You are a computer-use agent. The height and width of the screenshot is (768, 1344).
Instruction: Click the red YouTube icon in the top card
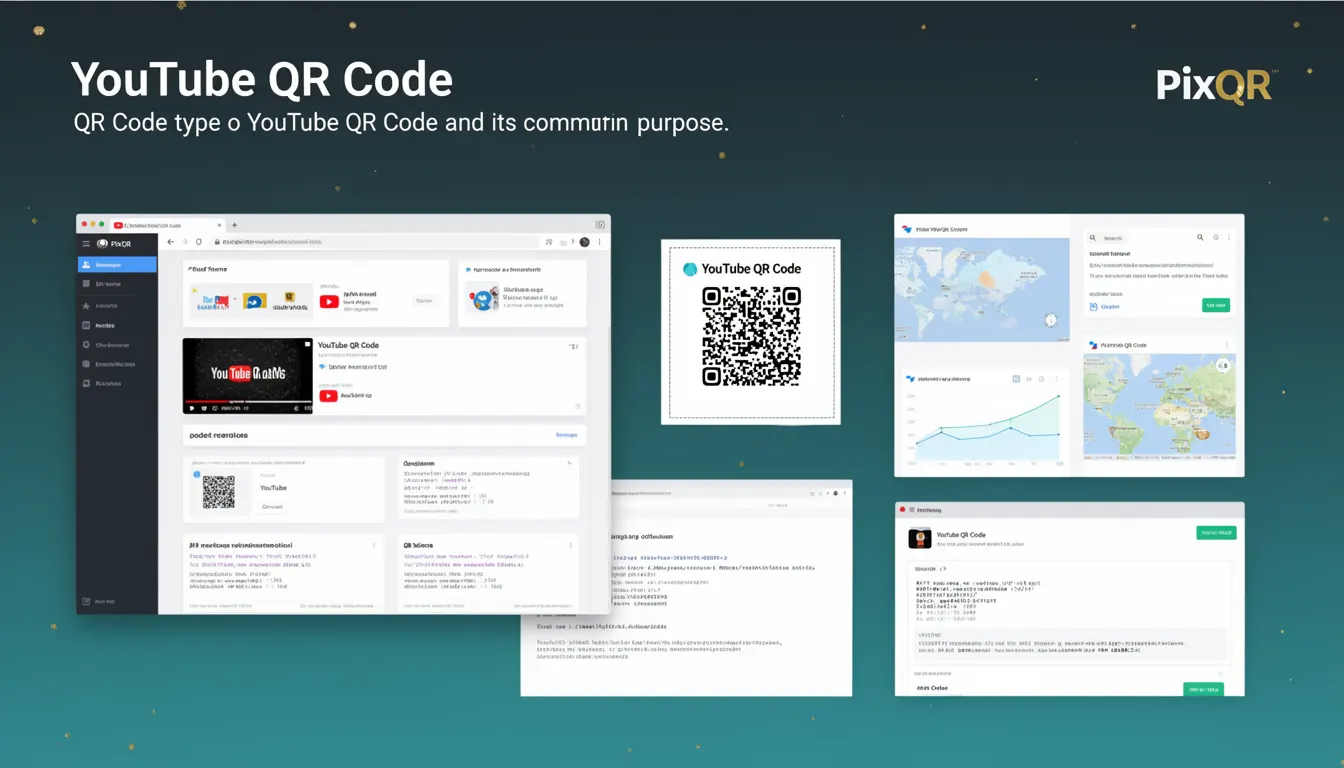pos(329,301)
